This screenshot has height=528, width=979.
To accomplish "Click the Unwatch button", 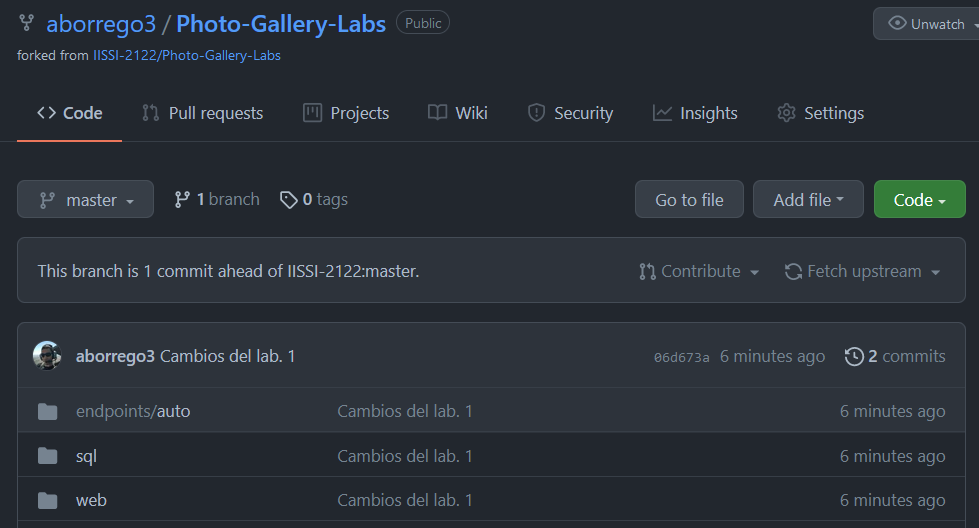I will pos(927,24).
